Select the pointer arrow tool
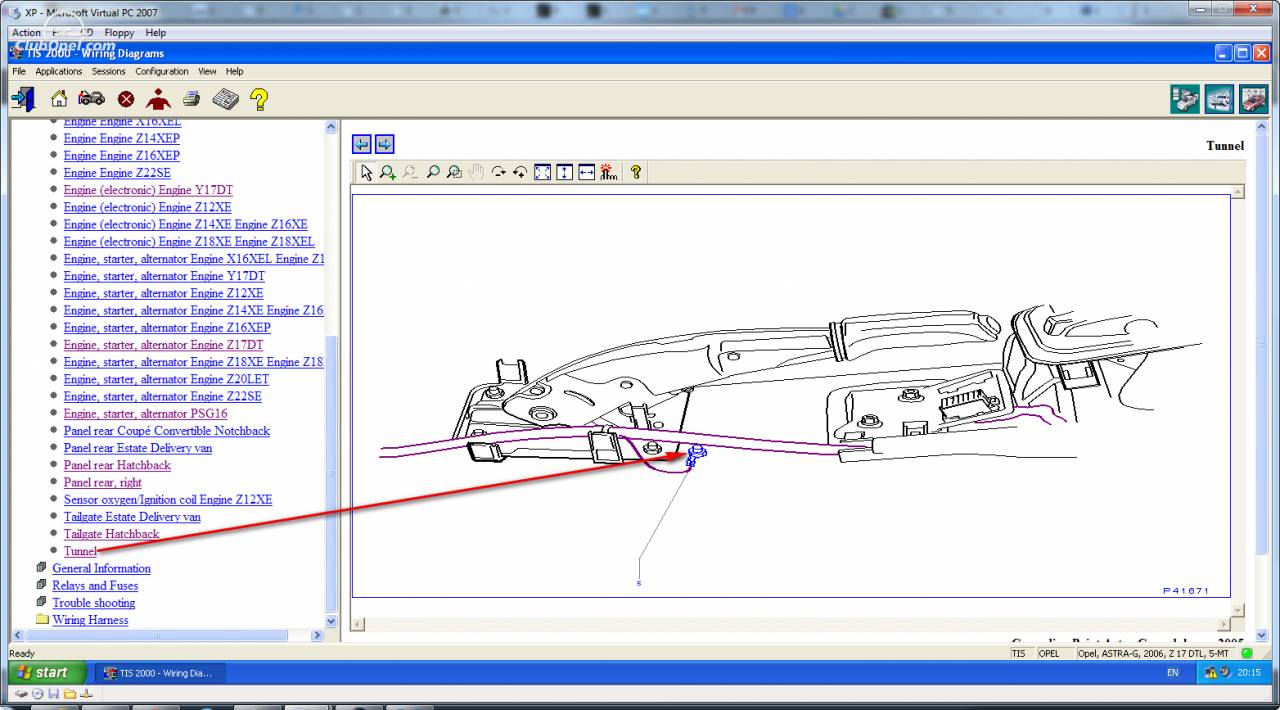Screen dimensions: 1280x710 [x=366, y=172]
